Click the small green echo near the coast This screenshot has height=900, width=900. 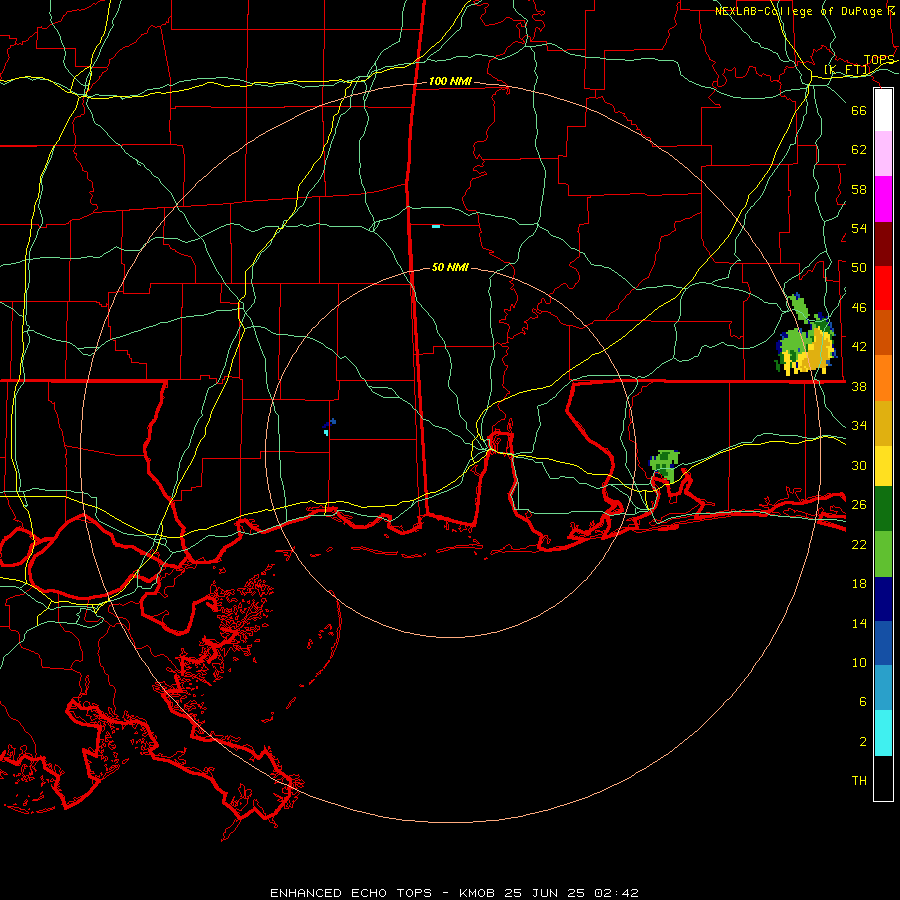(x=665, y=465)
